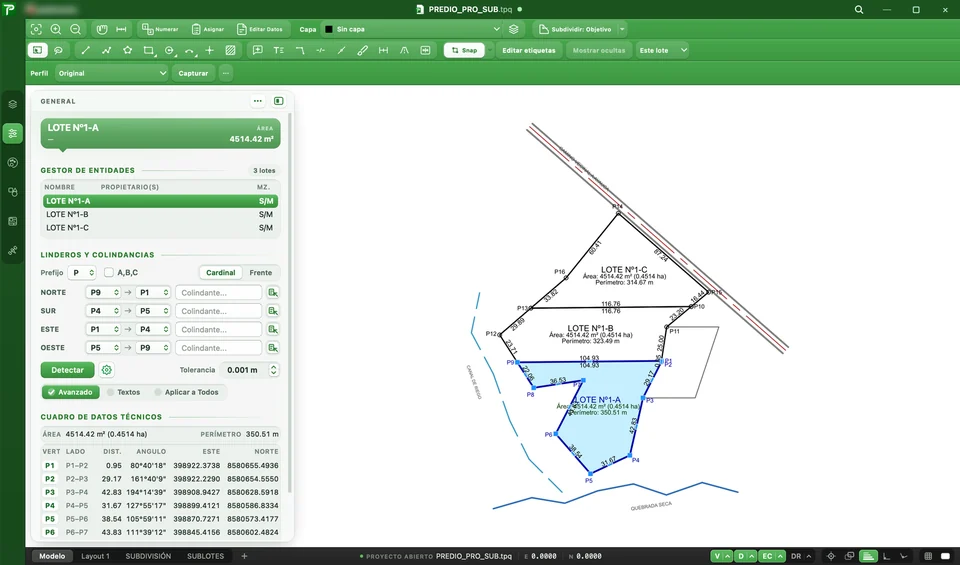The image size is (960, 565).
Task: Click the zoom extents icon
Action: 36,29
